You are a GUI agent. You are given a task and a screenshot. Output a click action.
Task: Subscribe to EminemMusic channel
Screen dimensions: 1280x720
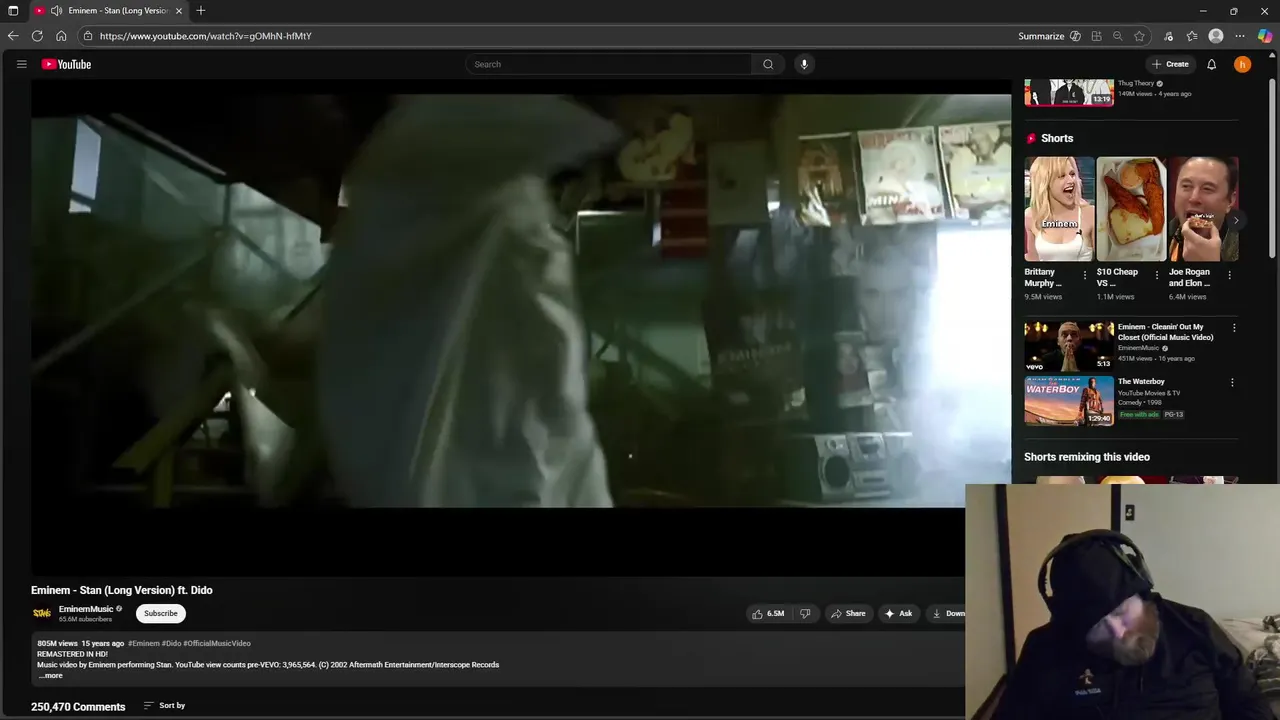(x=160, y=613)
